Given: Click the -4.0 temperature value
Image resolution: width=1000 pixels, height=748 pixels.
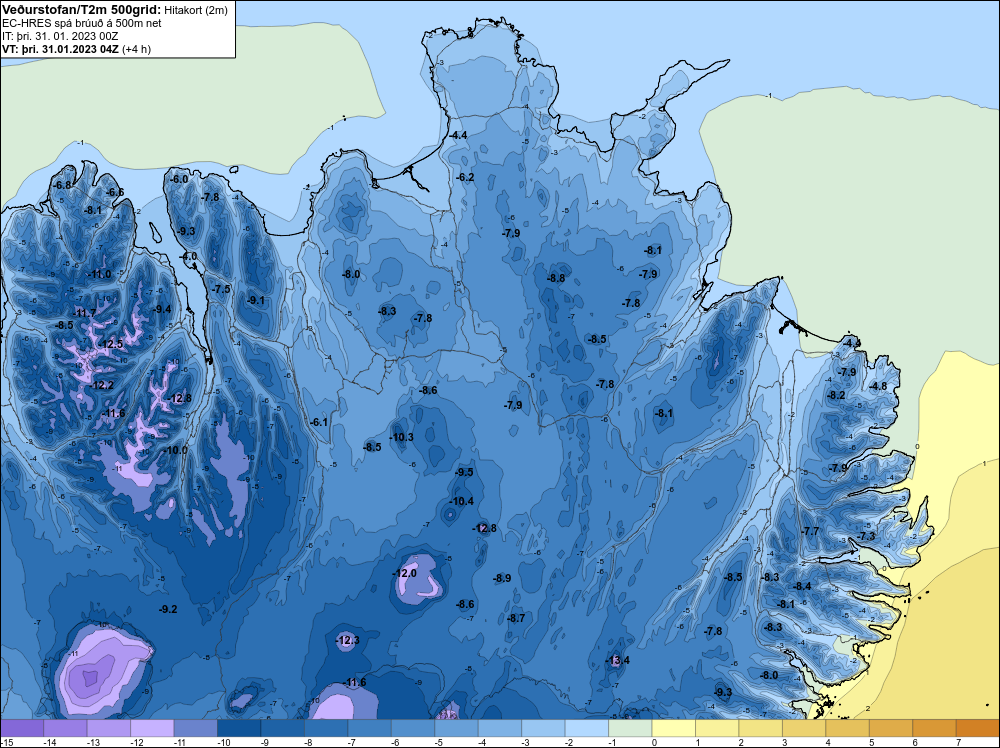Looking at the screenshot, I should 188,256.
